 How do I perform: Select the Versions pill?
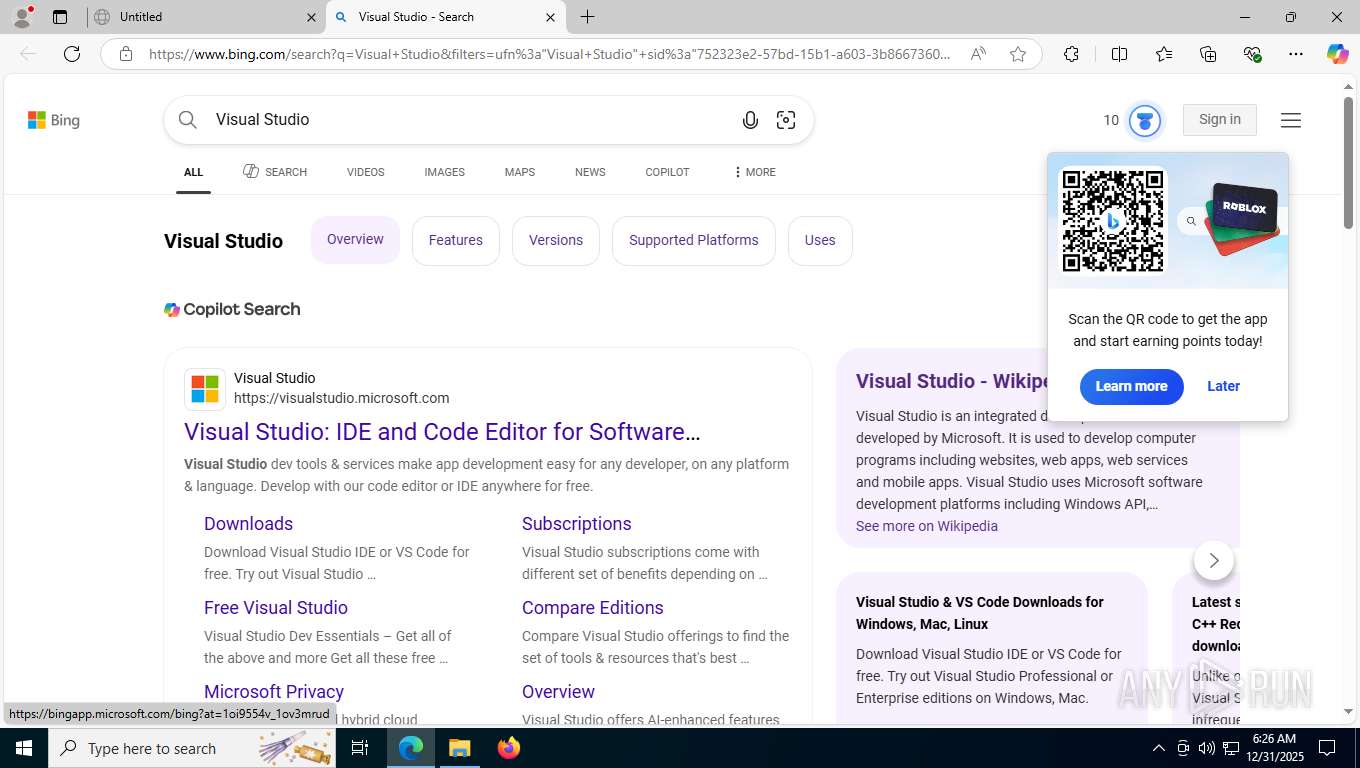click(x=556, y=240)
